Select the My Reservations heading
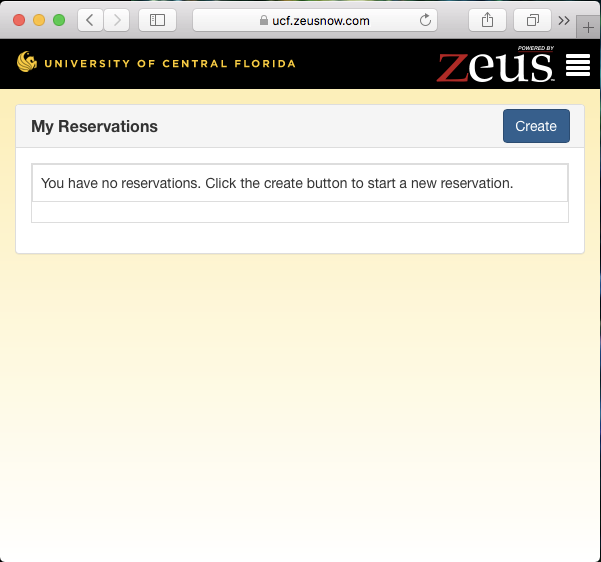 point(94,127)
